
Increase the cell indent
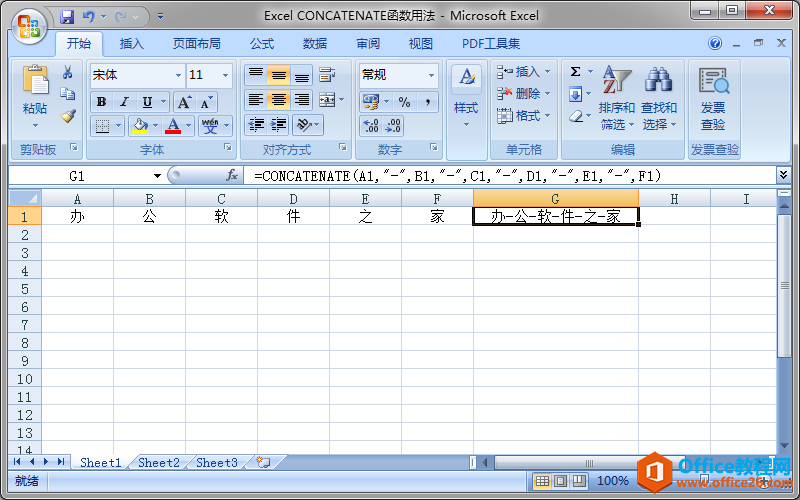(x=279, y=125)
